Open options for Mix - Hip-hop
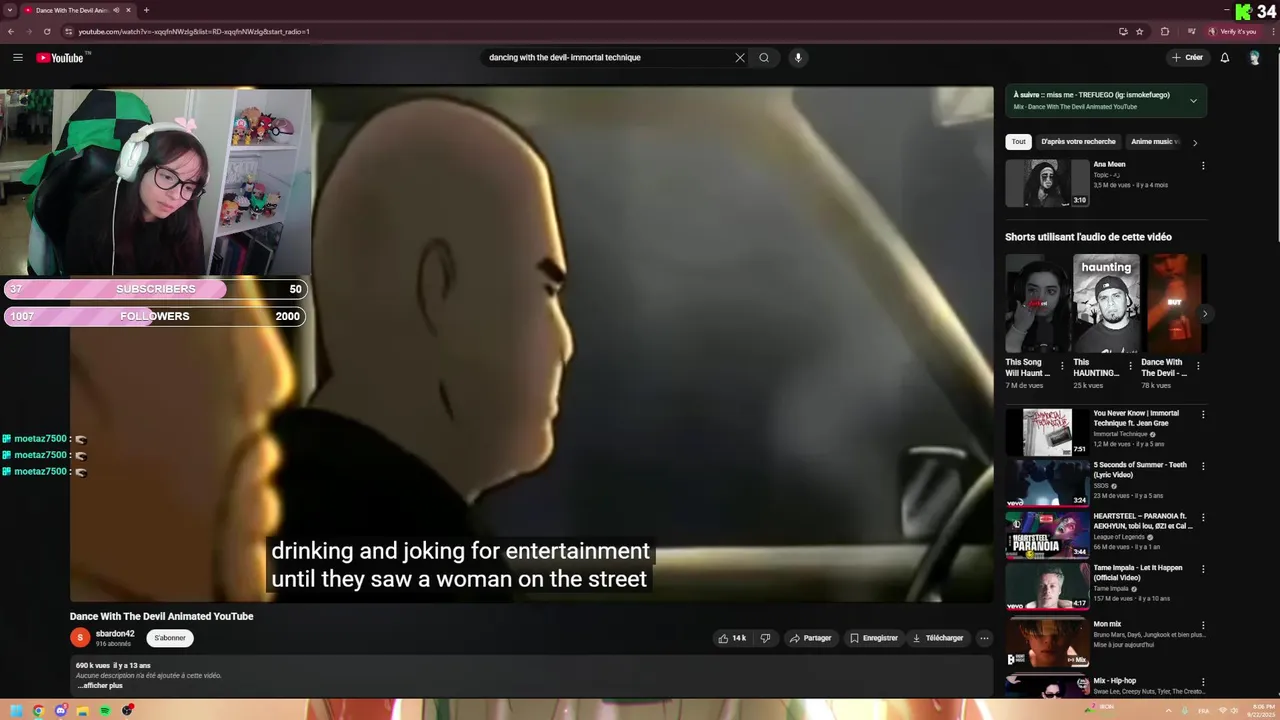Screen dimensions: 1280x720 point(1203,682)
